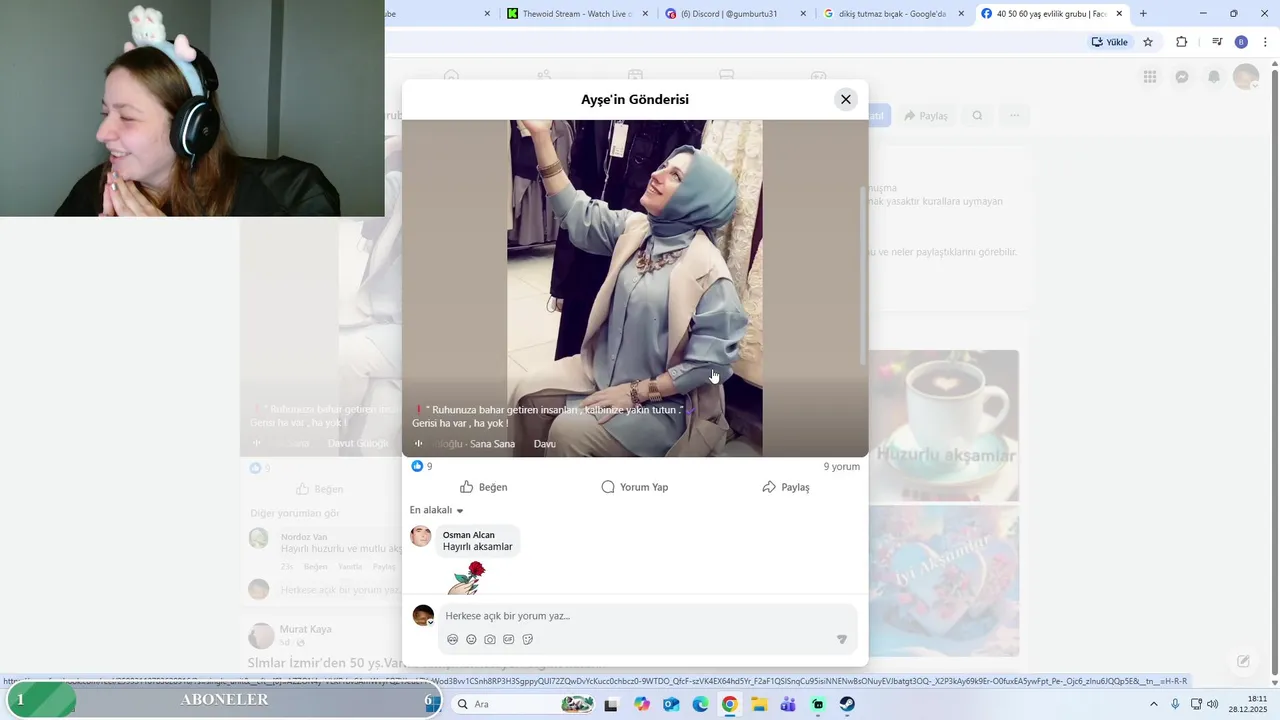Add a GIF to the comment
This screenshot has width=1280, height=720.
pyautogui.click(x=509, y=639)
